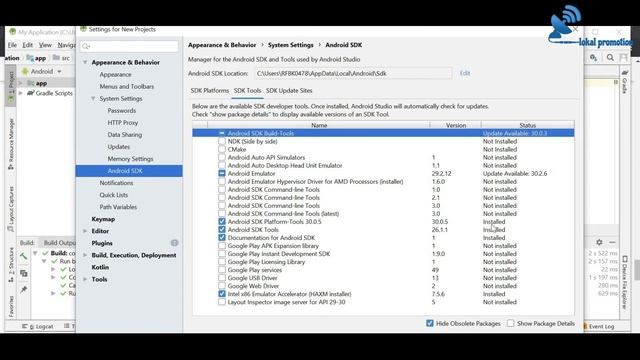The width and height of the screenshot is (640, 360).
Task: Open the Edit menu
Action: (x=27, y=45)
